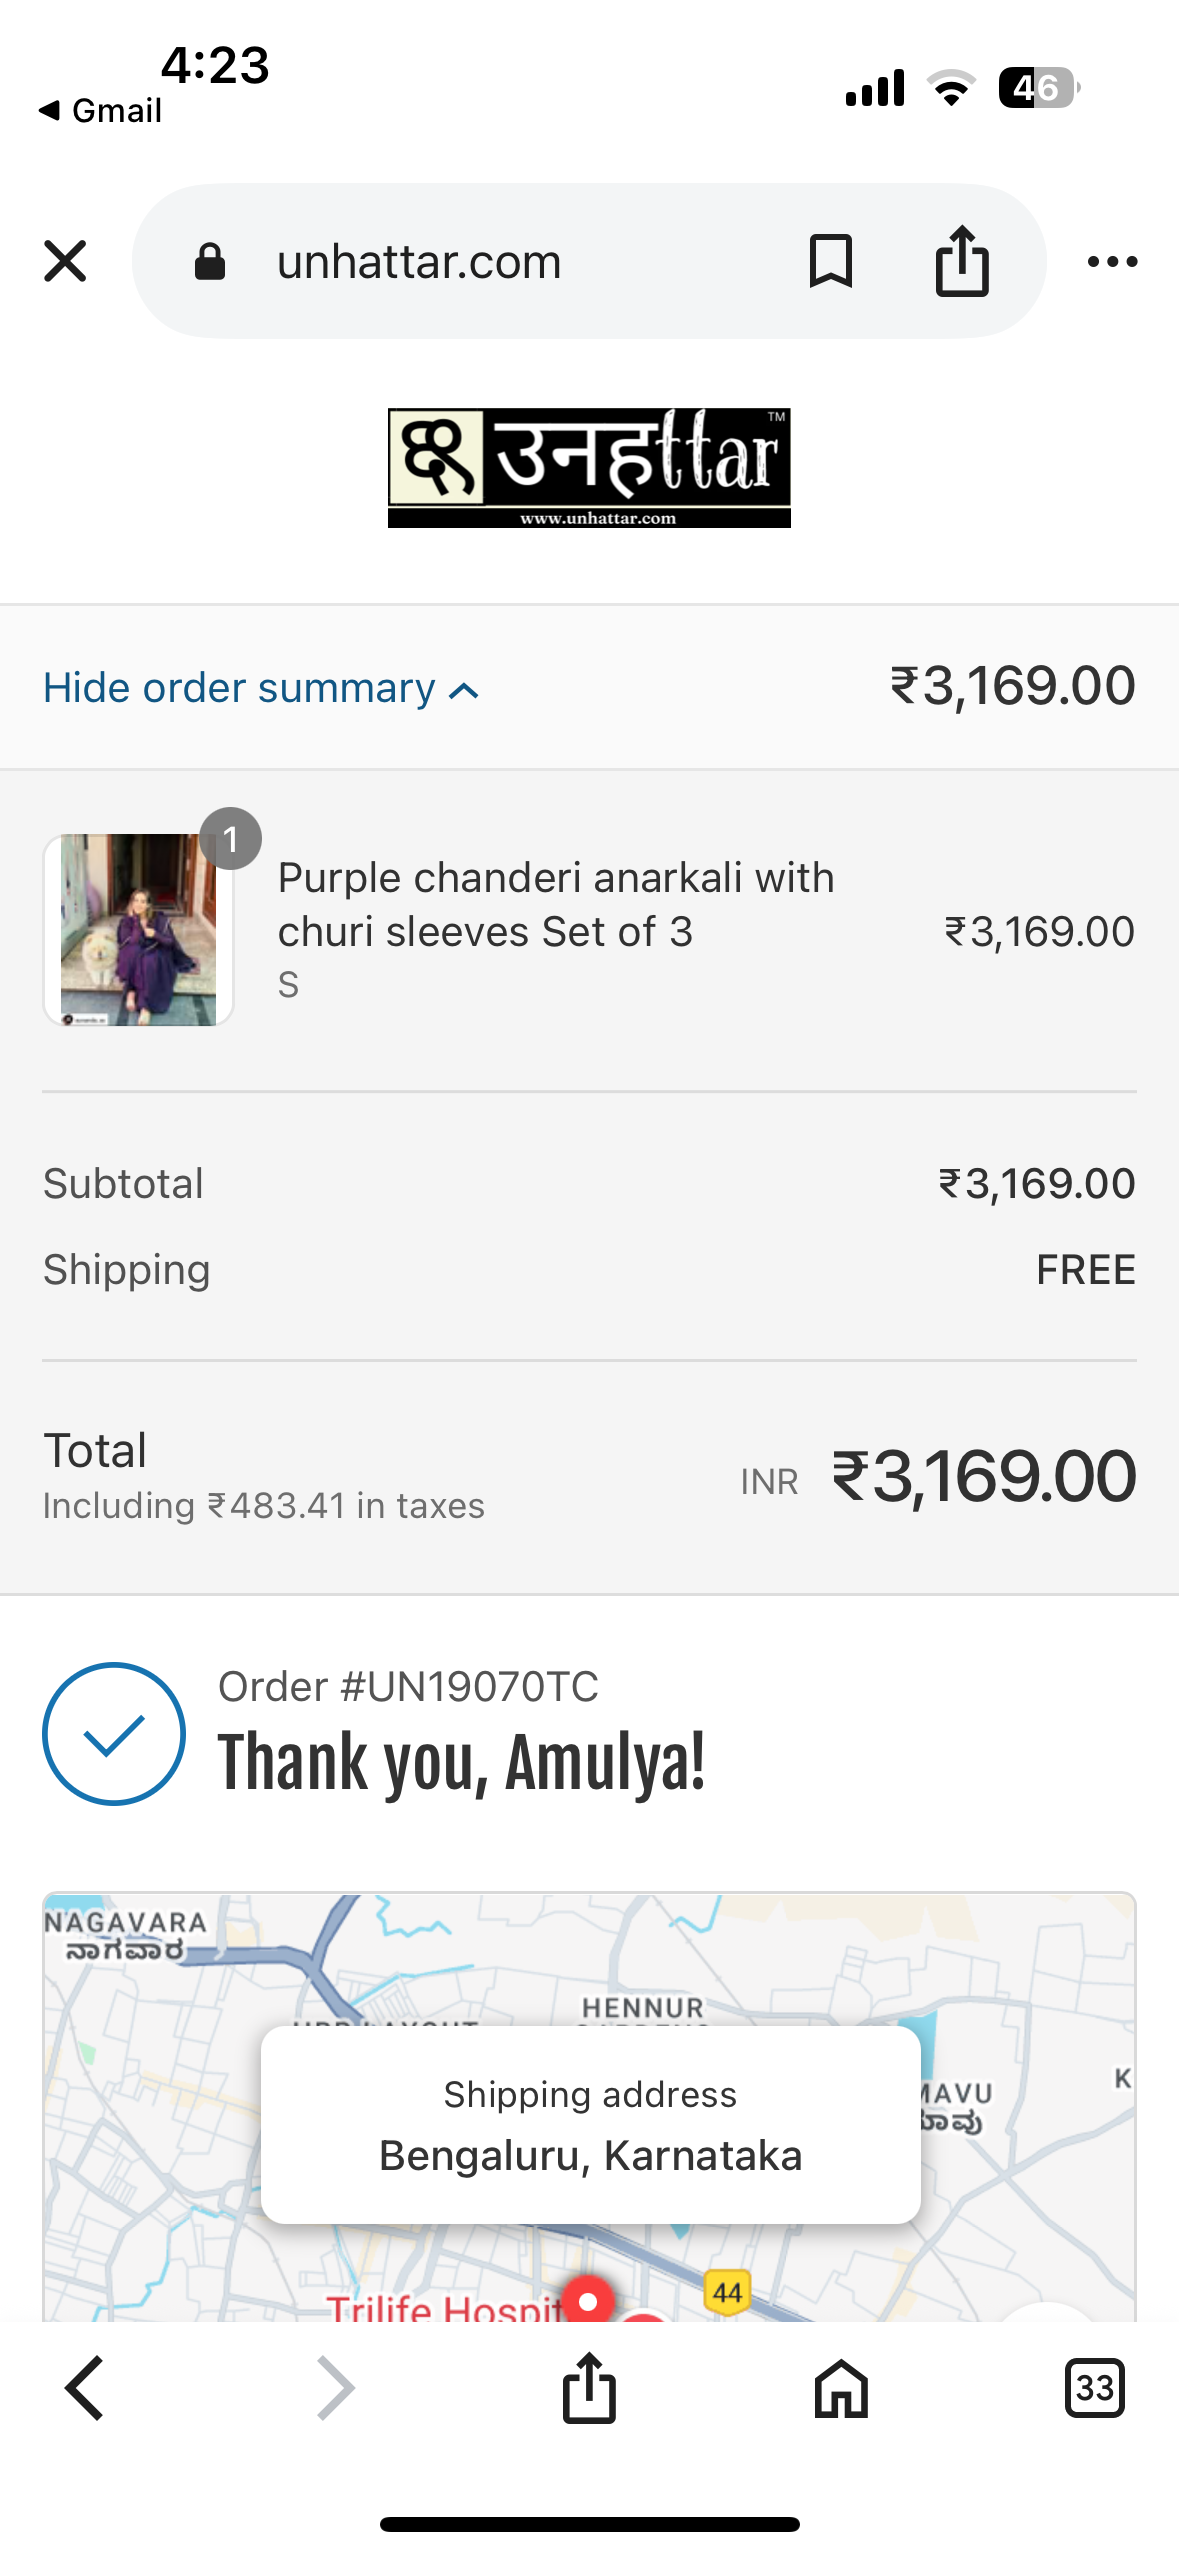Screen dimensions: 1179x2556
Task: Go to the browser home page
Action: tap(842, 2388)
